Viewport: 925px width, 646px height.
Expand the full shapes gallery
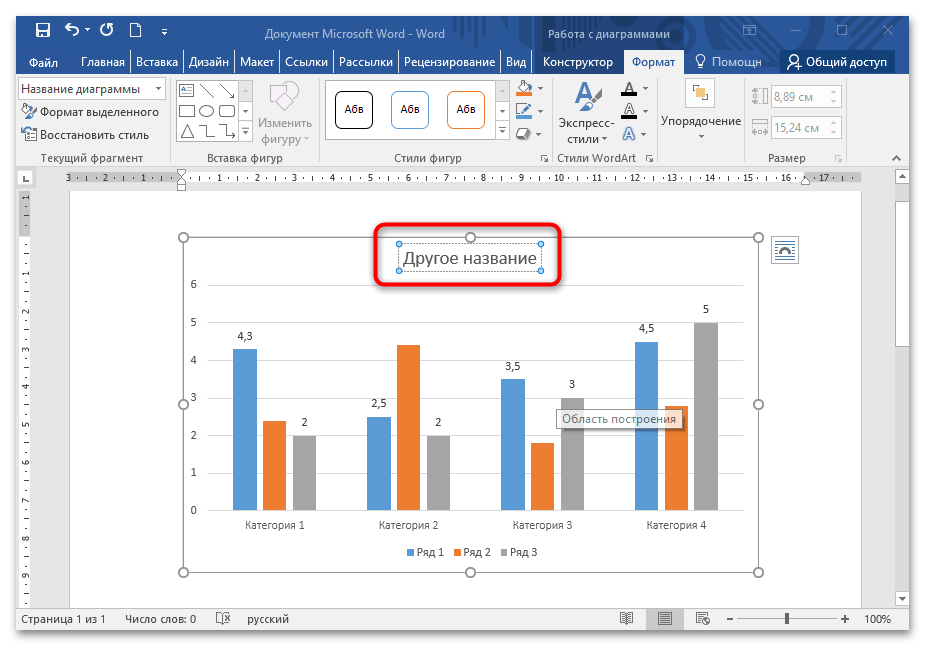click(246, 131)
